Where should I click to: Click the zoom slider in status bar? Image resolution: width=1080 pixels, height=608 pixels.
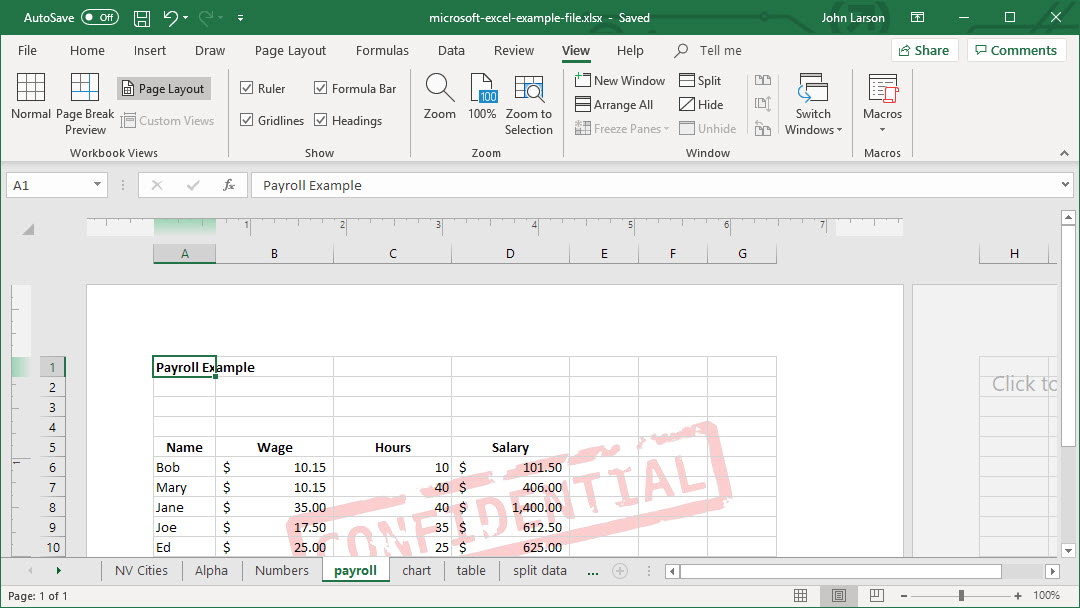(961, 596)
